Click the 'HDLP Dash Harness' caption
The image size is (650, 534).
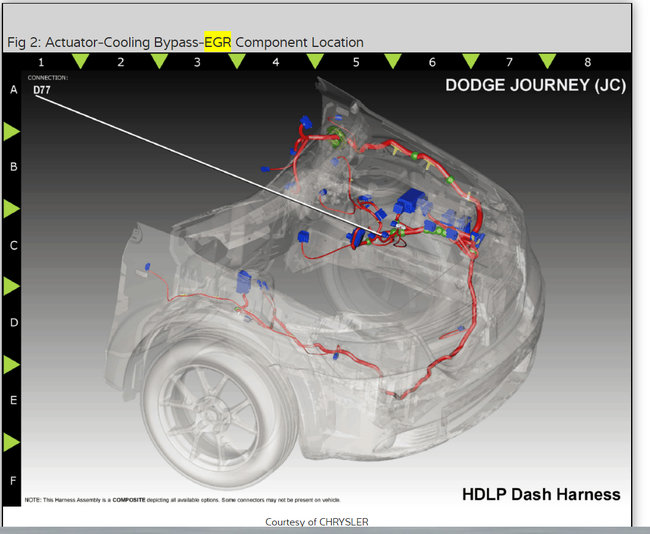pyautogui.click(x=541, y=494)
